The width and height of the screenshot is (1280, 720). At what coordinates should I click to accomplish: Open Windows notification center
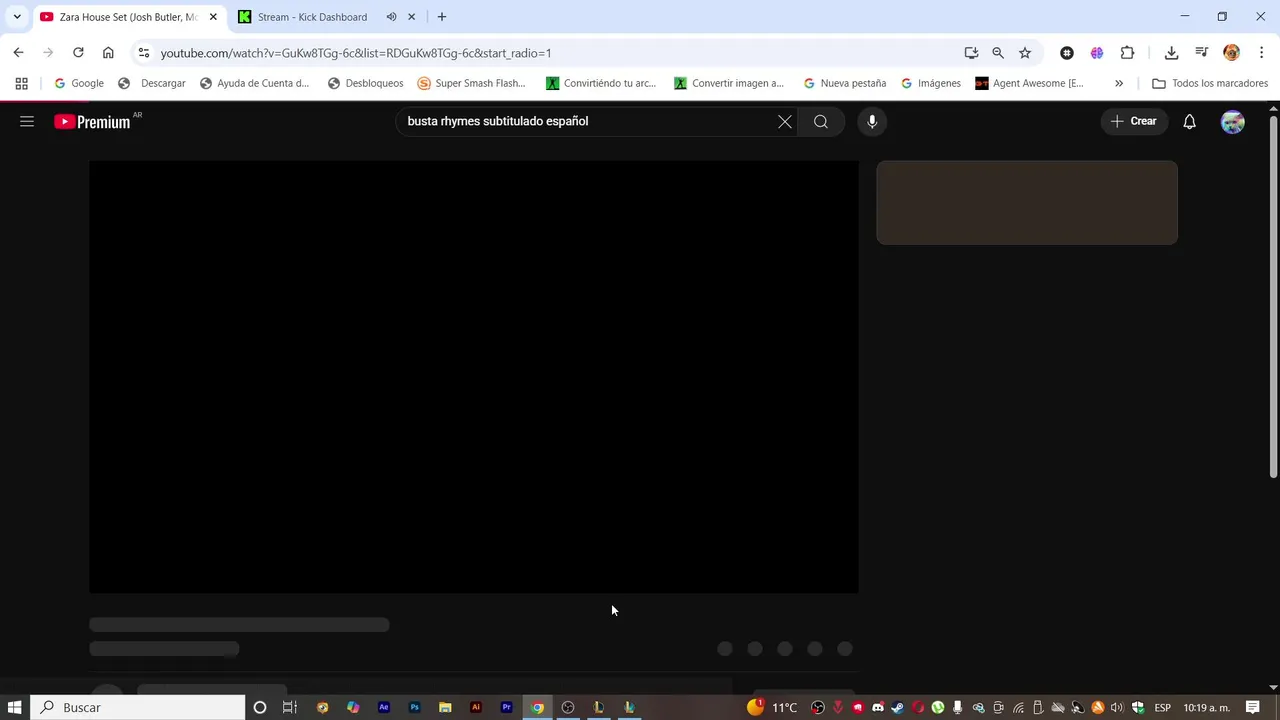click(x=1252, y=707)
